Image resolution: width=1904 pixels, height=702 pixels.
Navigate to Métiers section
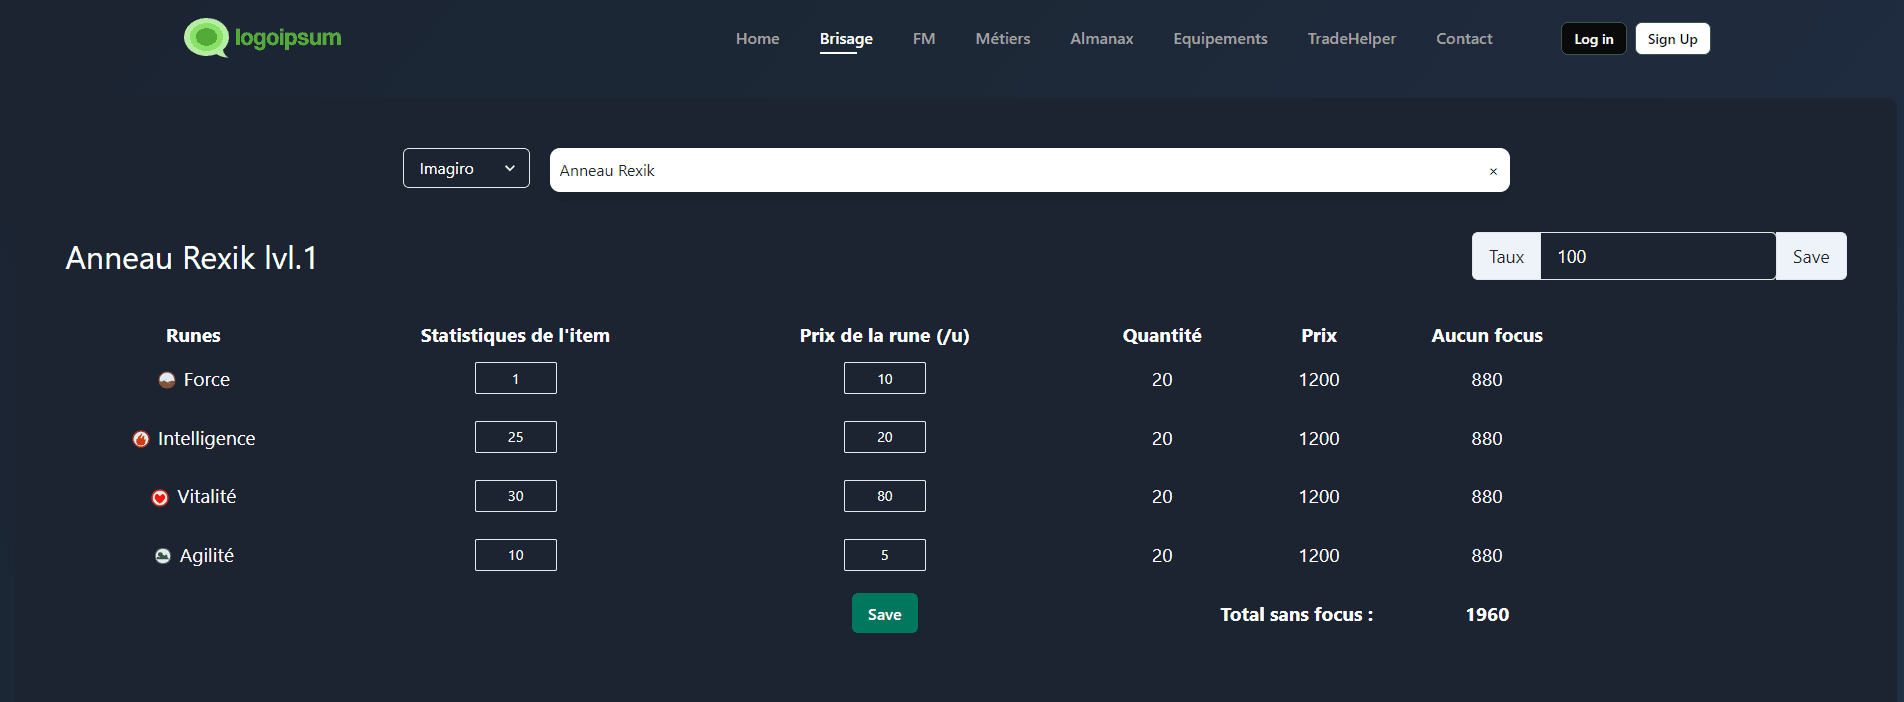[1002, 39]
